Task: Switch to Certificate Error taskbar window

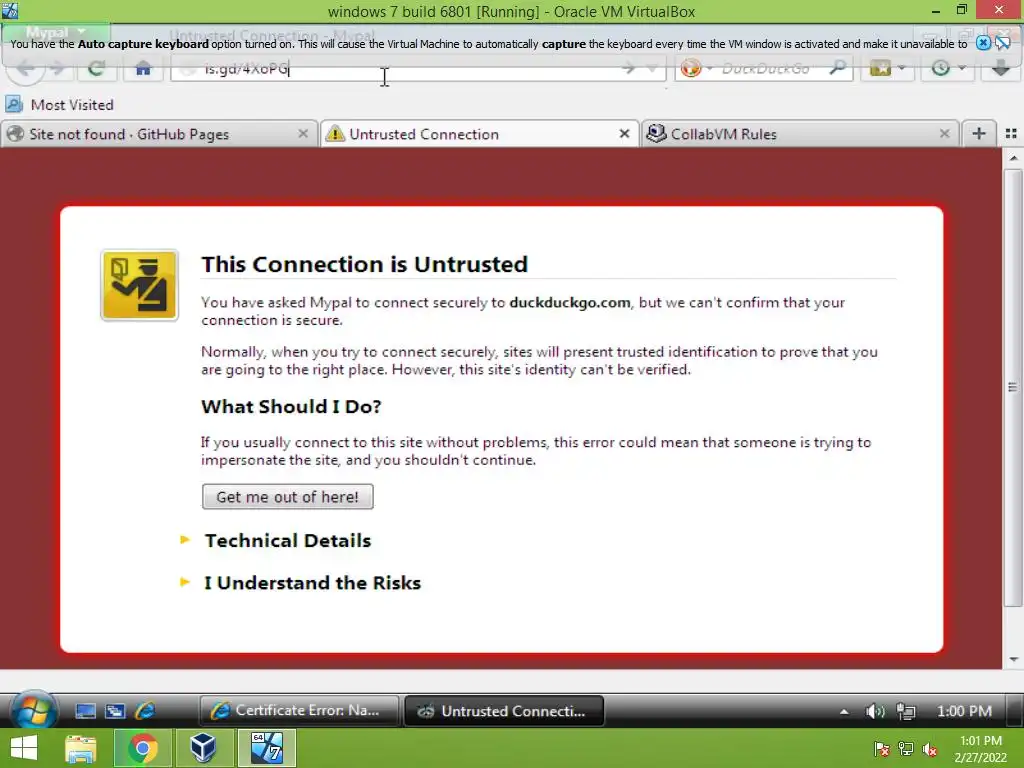Action: click(300, 711)
